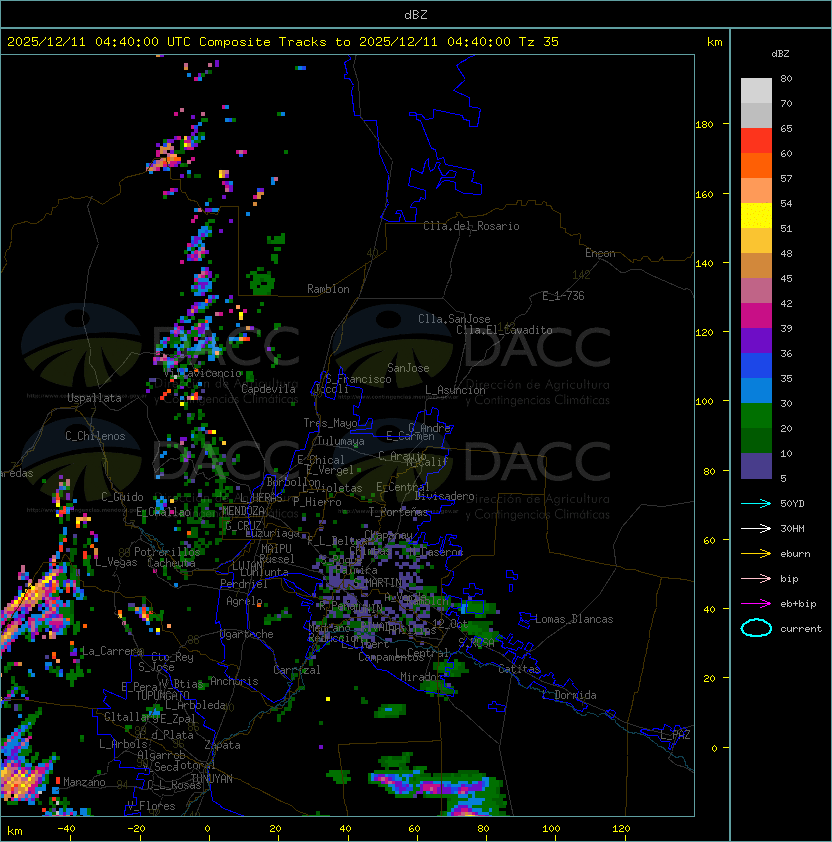
Task: Click the legend value label '65'
Action: click(786, 128)
